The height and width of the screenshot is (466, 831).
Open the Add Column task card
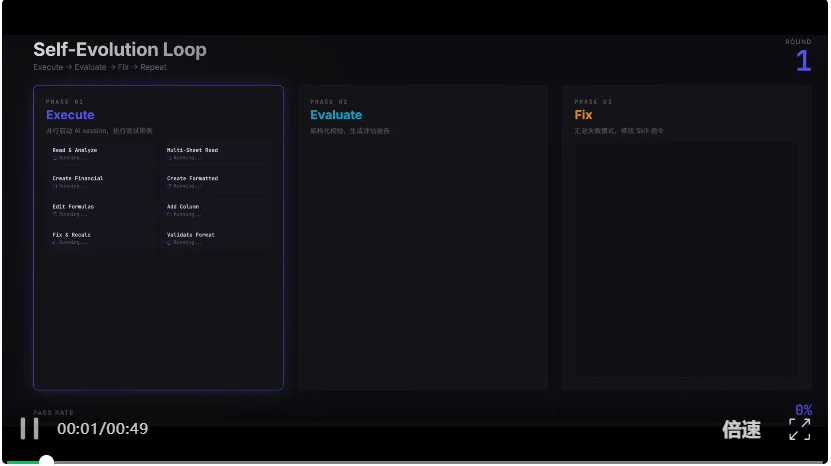(x=215, y=209)
